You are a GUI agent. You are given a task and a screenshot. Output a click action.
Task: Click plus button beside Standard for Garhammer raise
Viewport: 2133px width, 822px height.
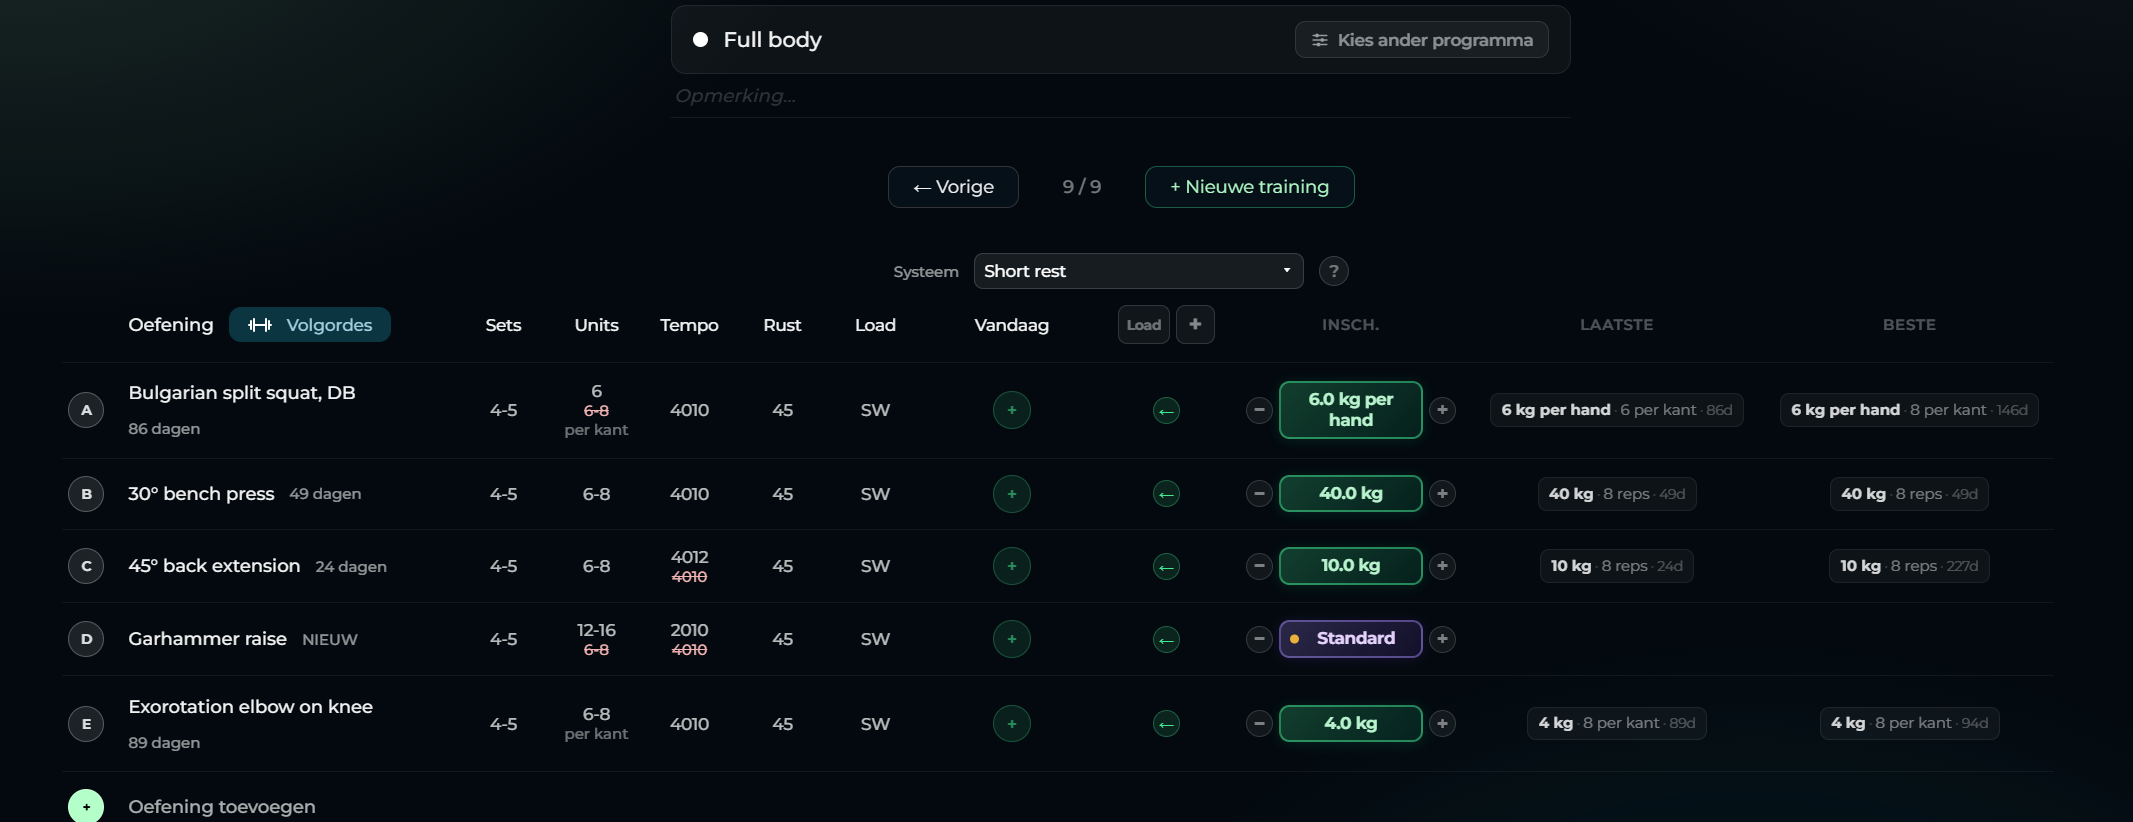[x=1442, y=639]
